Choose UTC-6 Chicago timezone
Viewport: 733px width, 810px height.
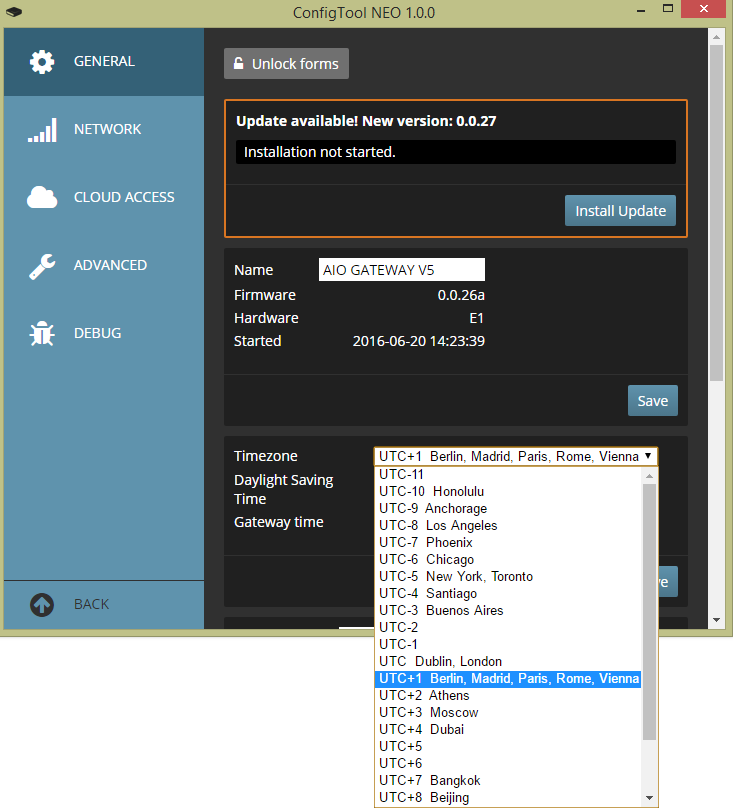coord(508,559)
